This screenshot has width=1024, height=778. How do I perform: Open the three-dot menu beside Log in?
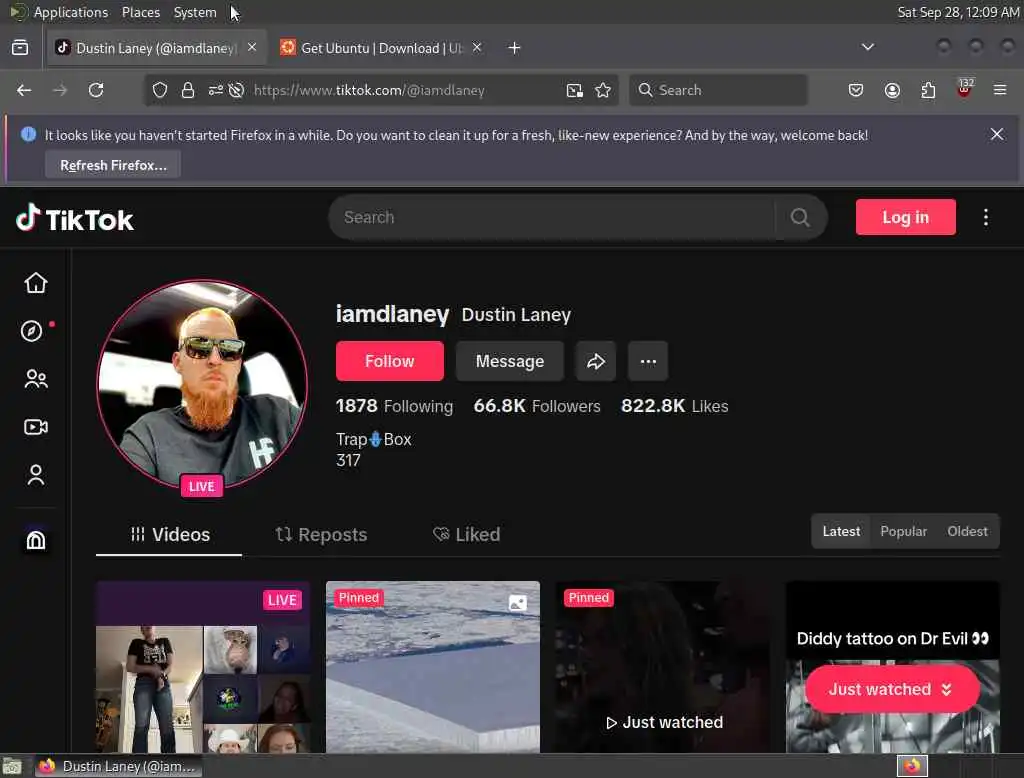point(985,218)
